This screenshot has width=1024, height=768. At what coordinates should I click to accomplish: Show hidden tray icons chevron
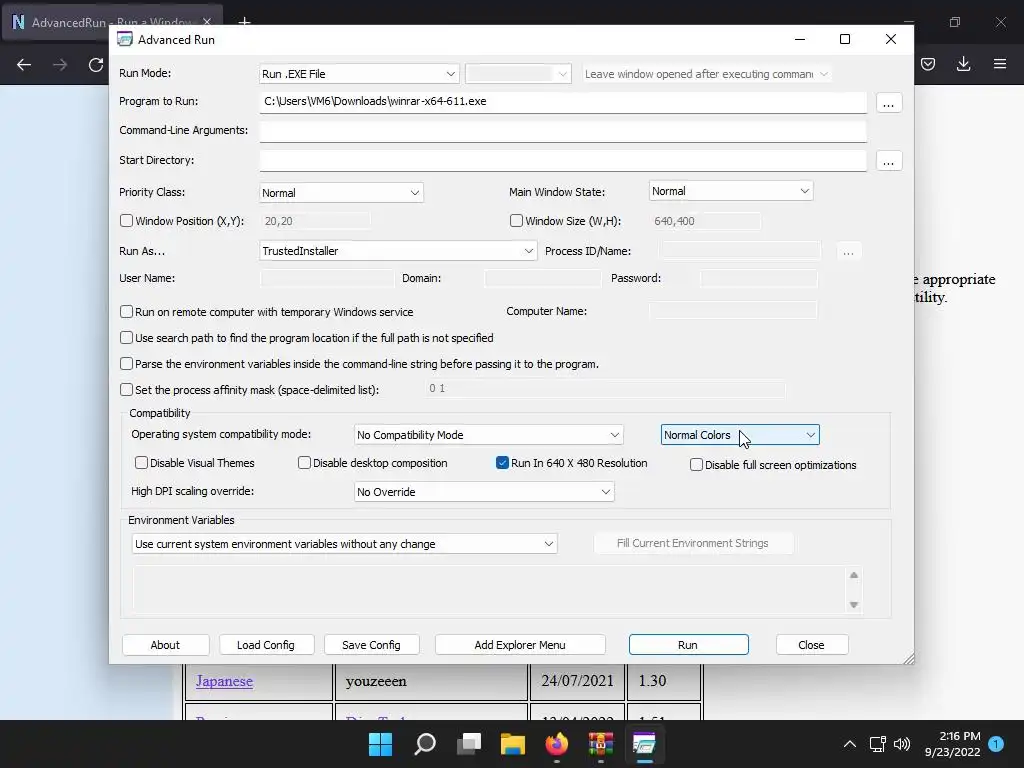850,744
